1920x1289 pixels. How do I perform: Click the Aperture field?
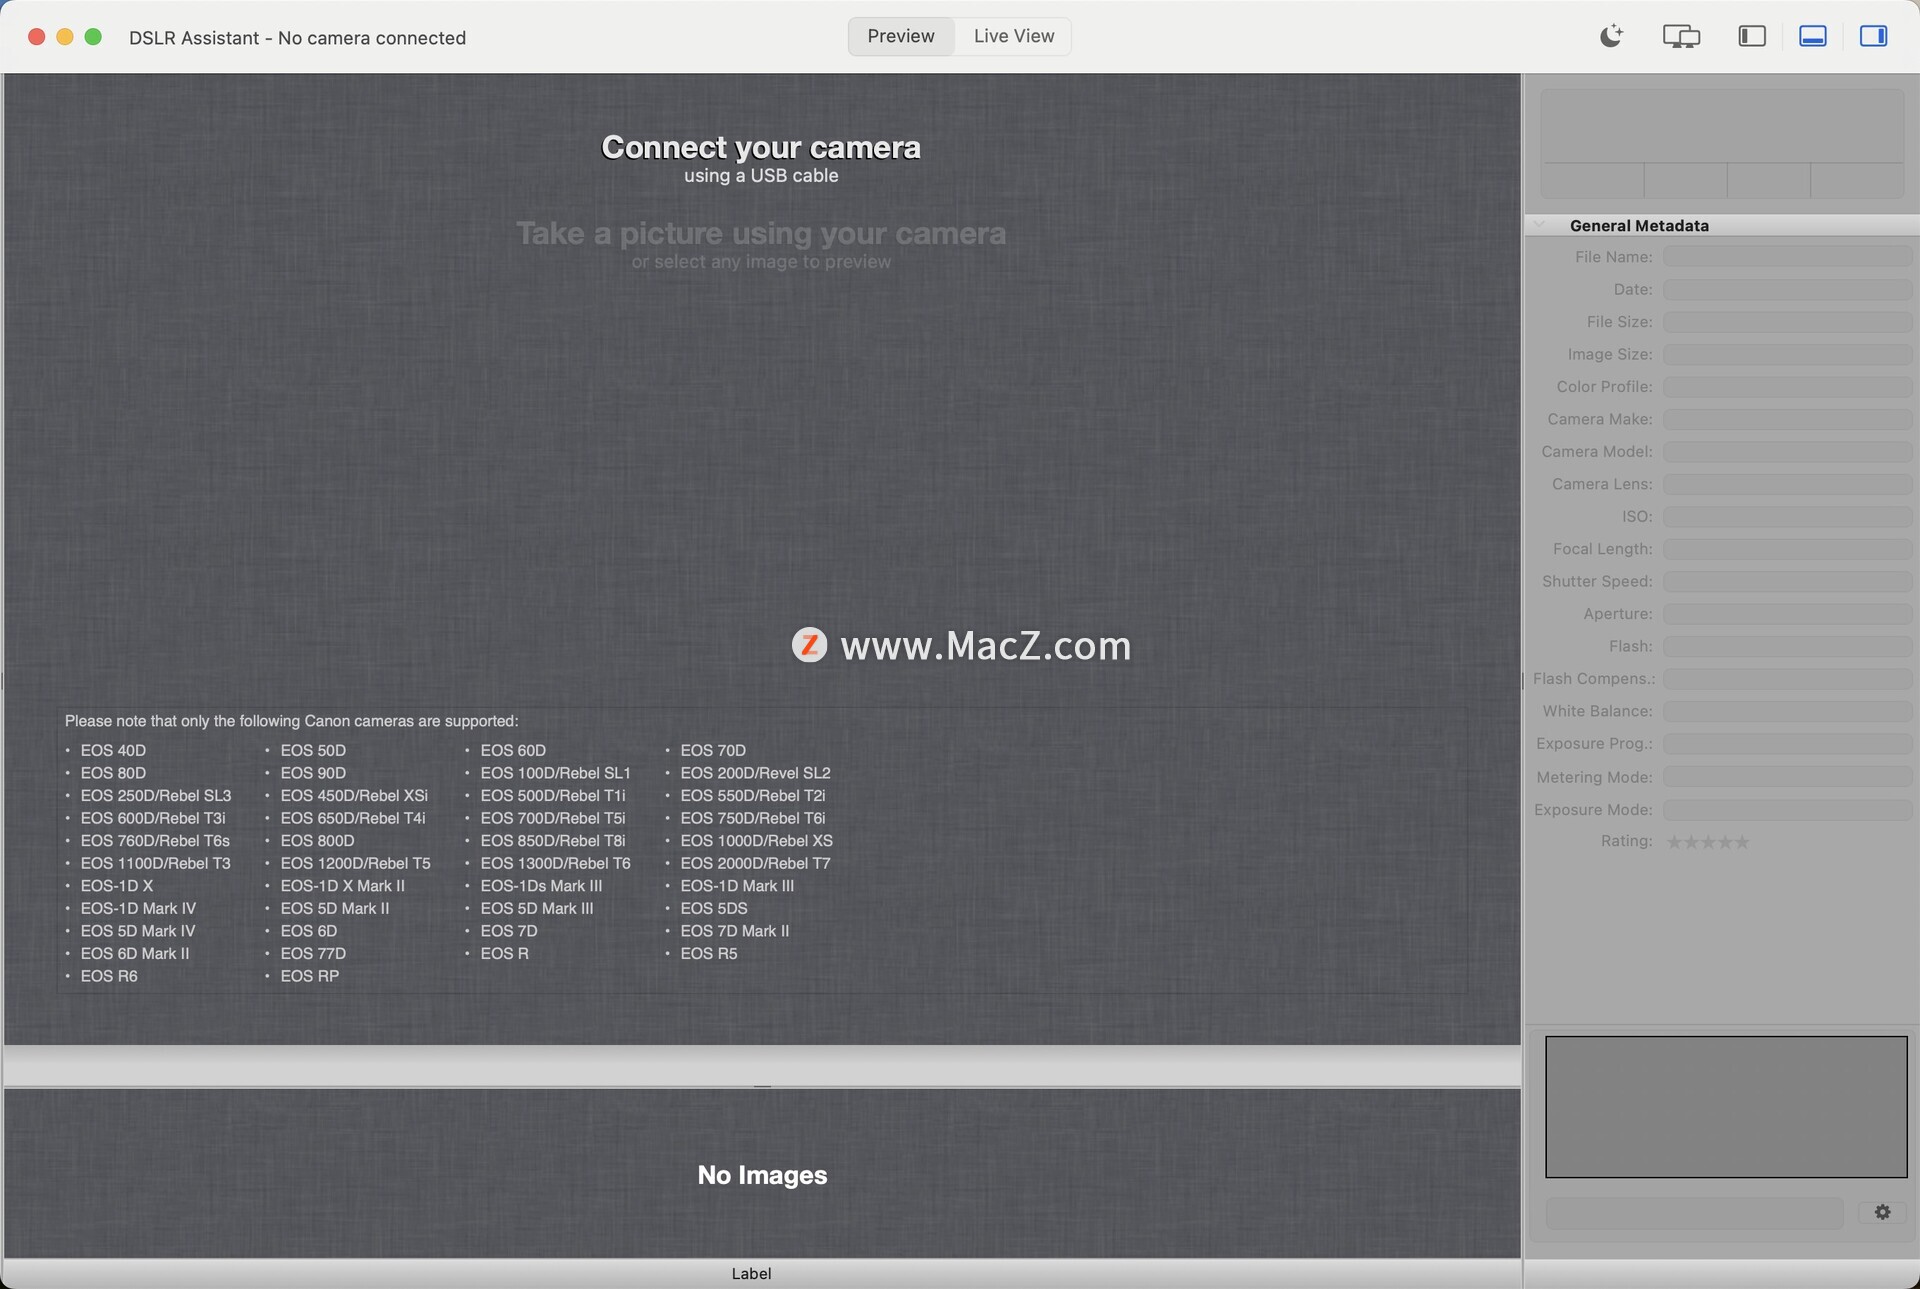(x=1787, y=614)
